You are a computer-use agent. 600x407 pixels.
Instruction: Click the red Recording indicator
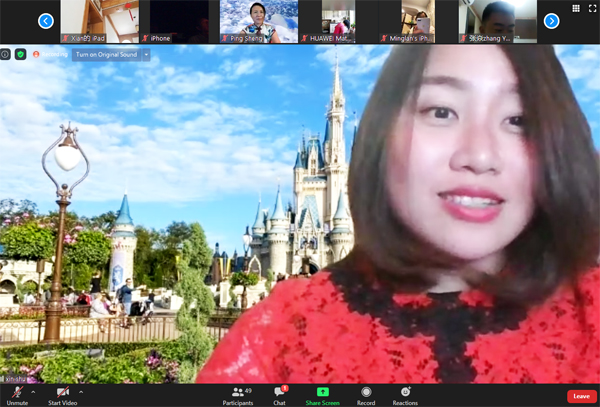51,54
